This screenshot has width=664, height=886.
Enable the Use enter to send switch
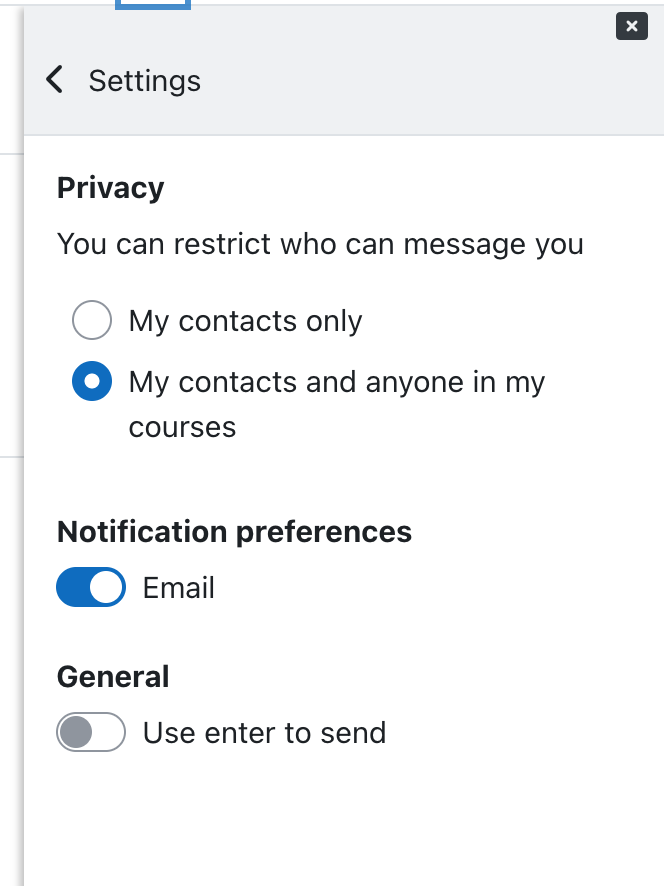(91, 732)
